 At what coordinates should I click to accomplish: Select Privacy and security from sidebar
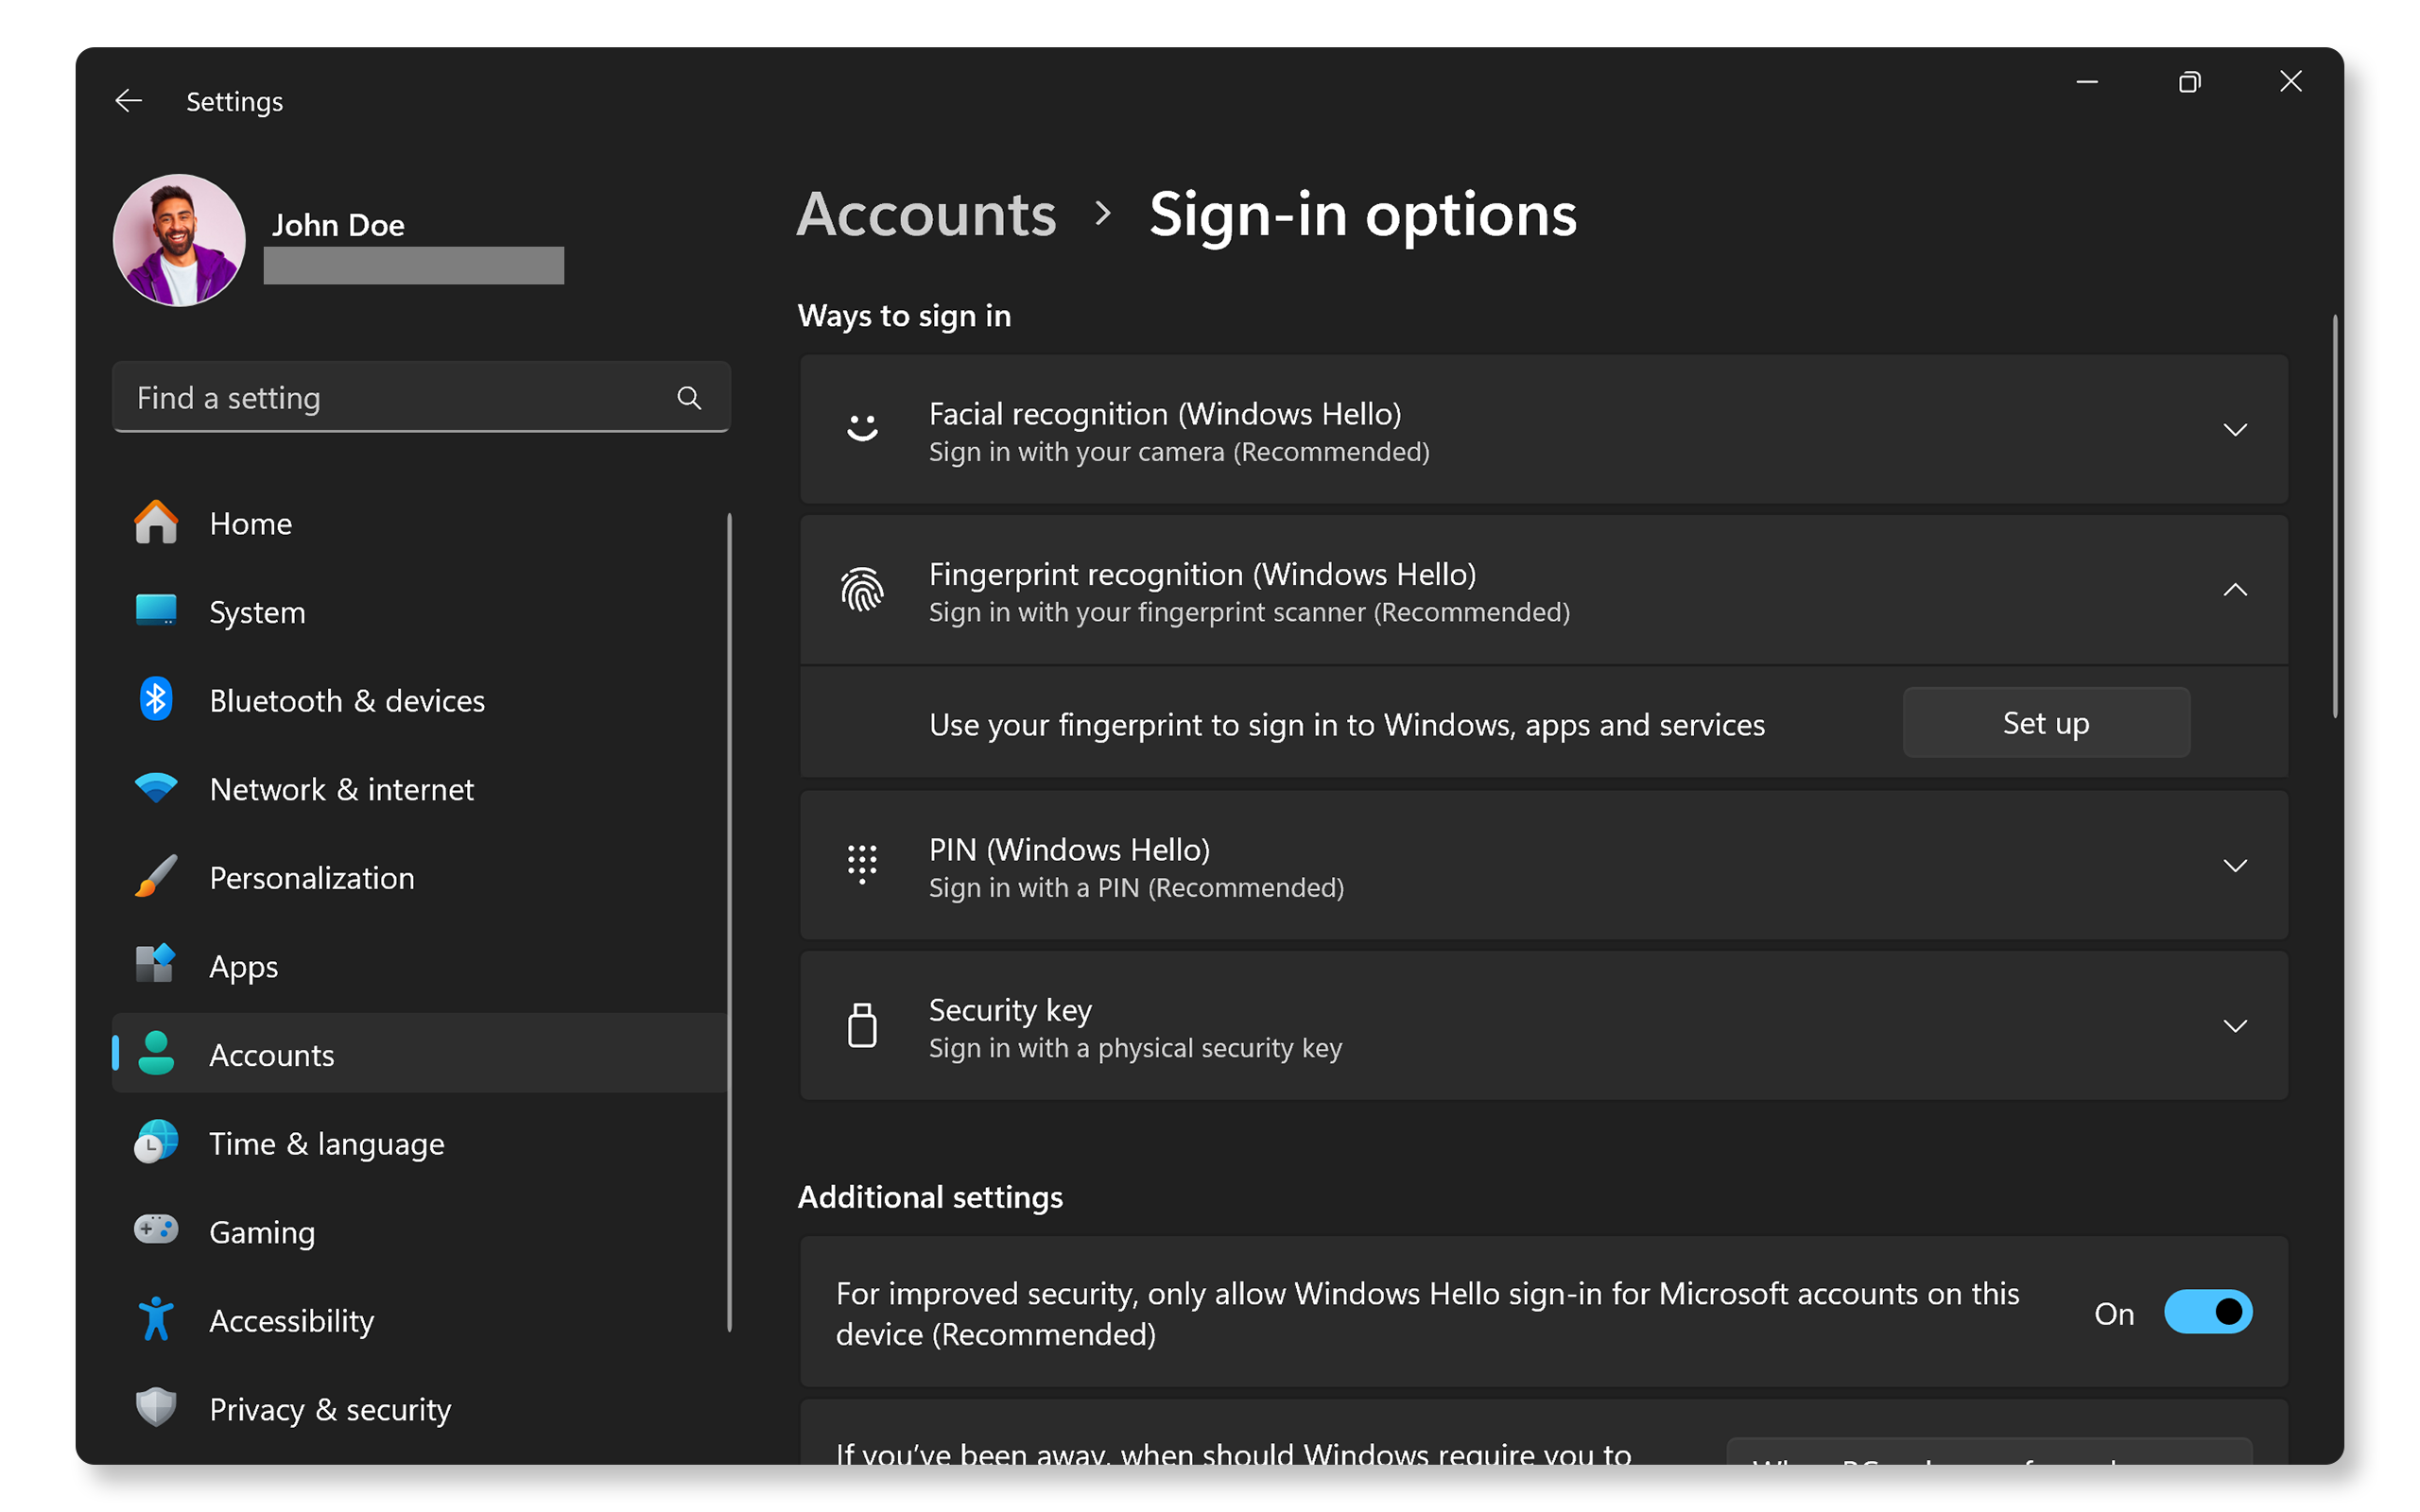click(x=333, y=1407)
